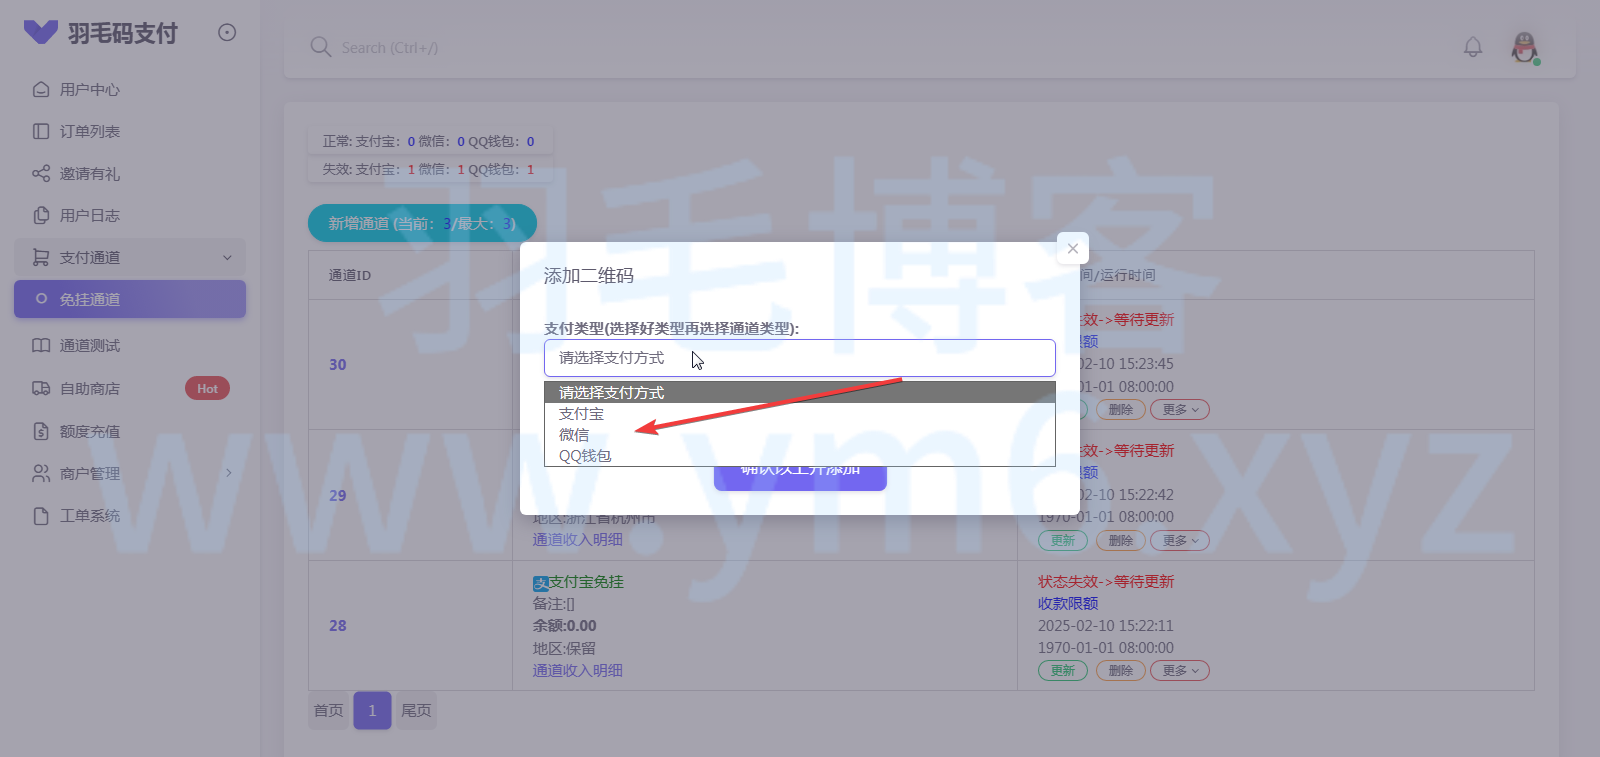The width and height of the screenshot is (1600, 757).
Task: Click 更新 for the 15:22:11 channel
Action: (x=1062, y=670)
